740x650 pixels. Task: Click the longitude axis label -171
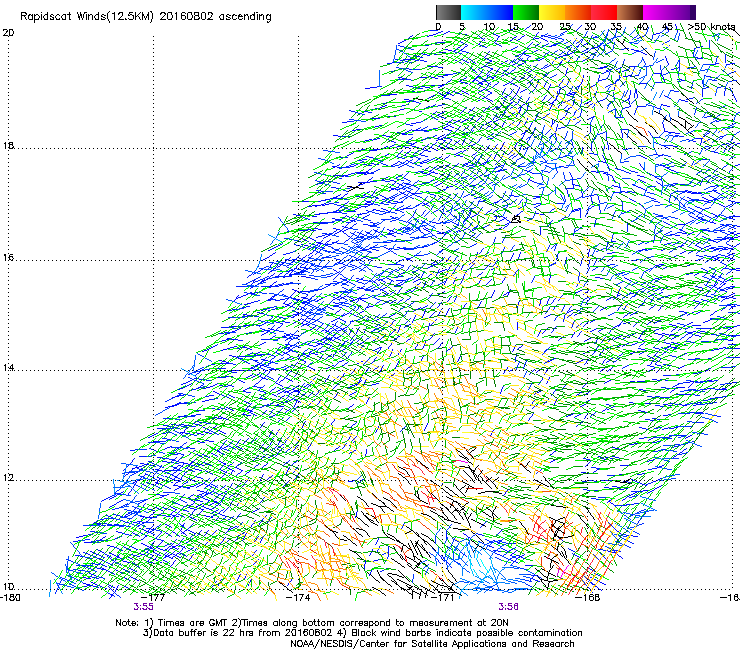click(443, 598)
